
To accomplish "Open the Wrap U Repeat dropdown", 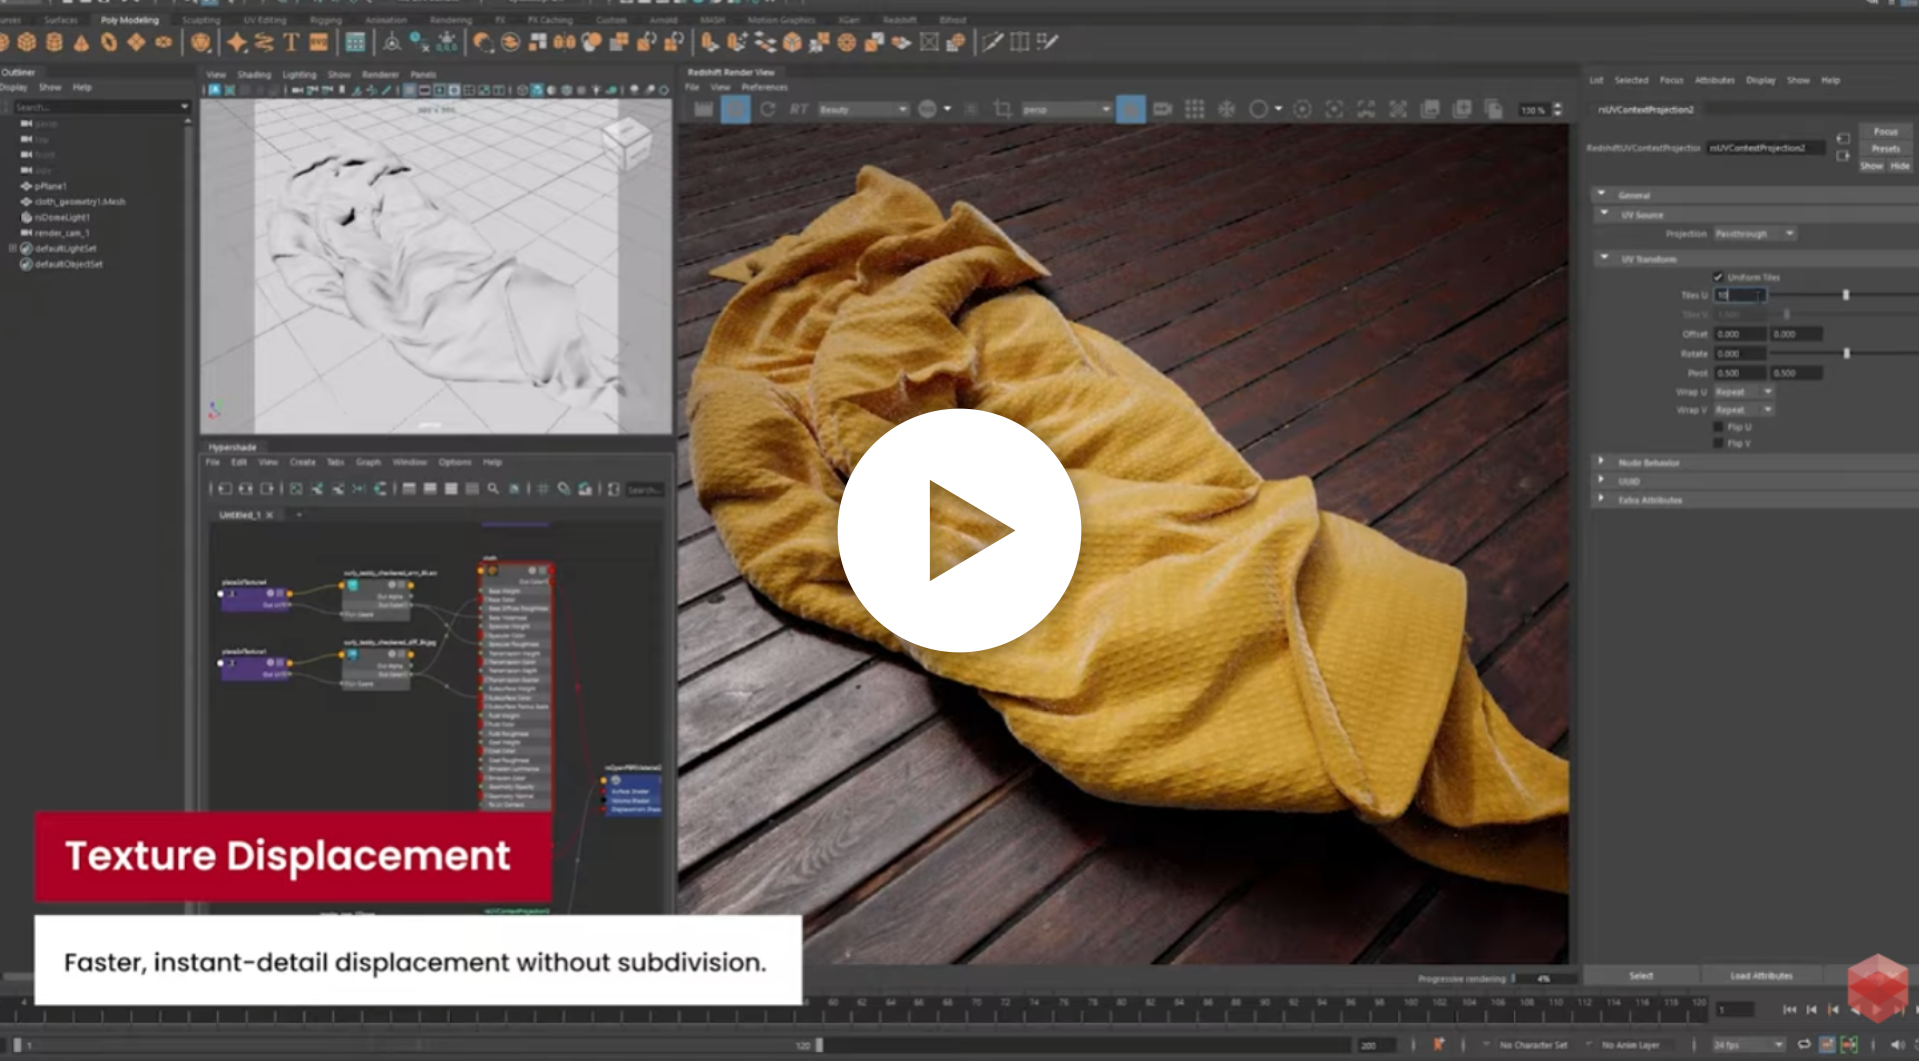I will 1744,392.
